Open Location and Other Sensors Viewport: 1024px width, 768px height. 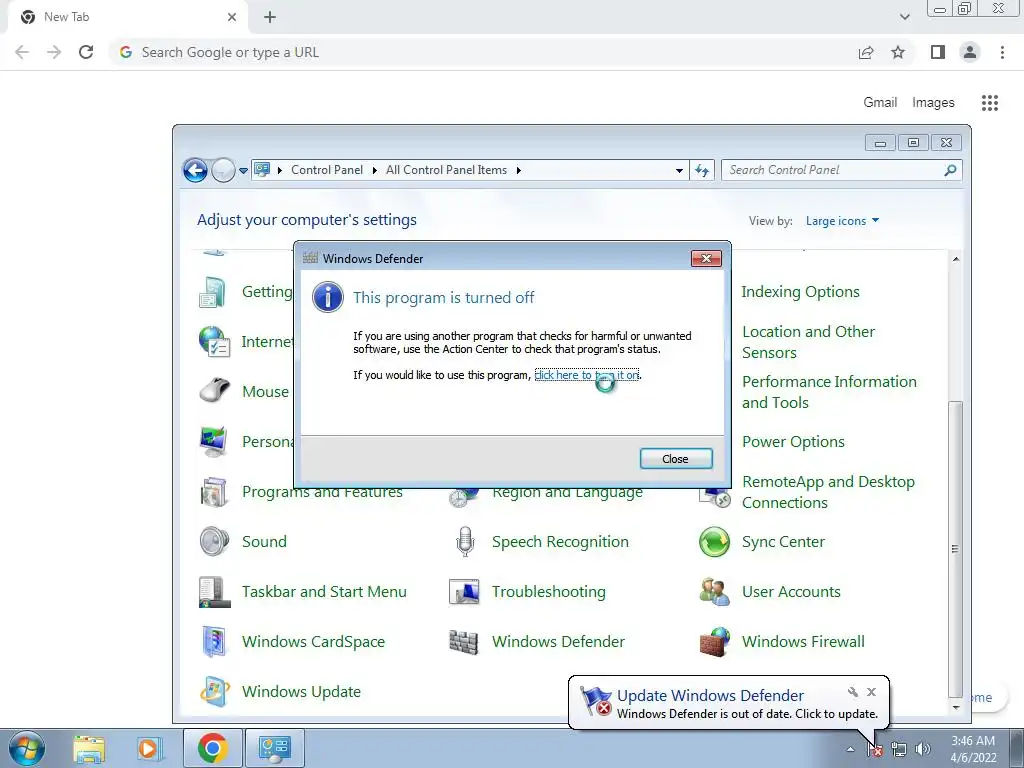pos(808,342)
